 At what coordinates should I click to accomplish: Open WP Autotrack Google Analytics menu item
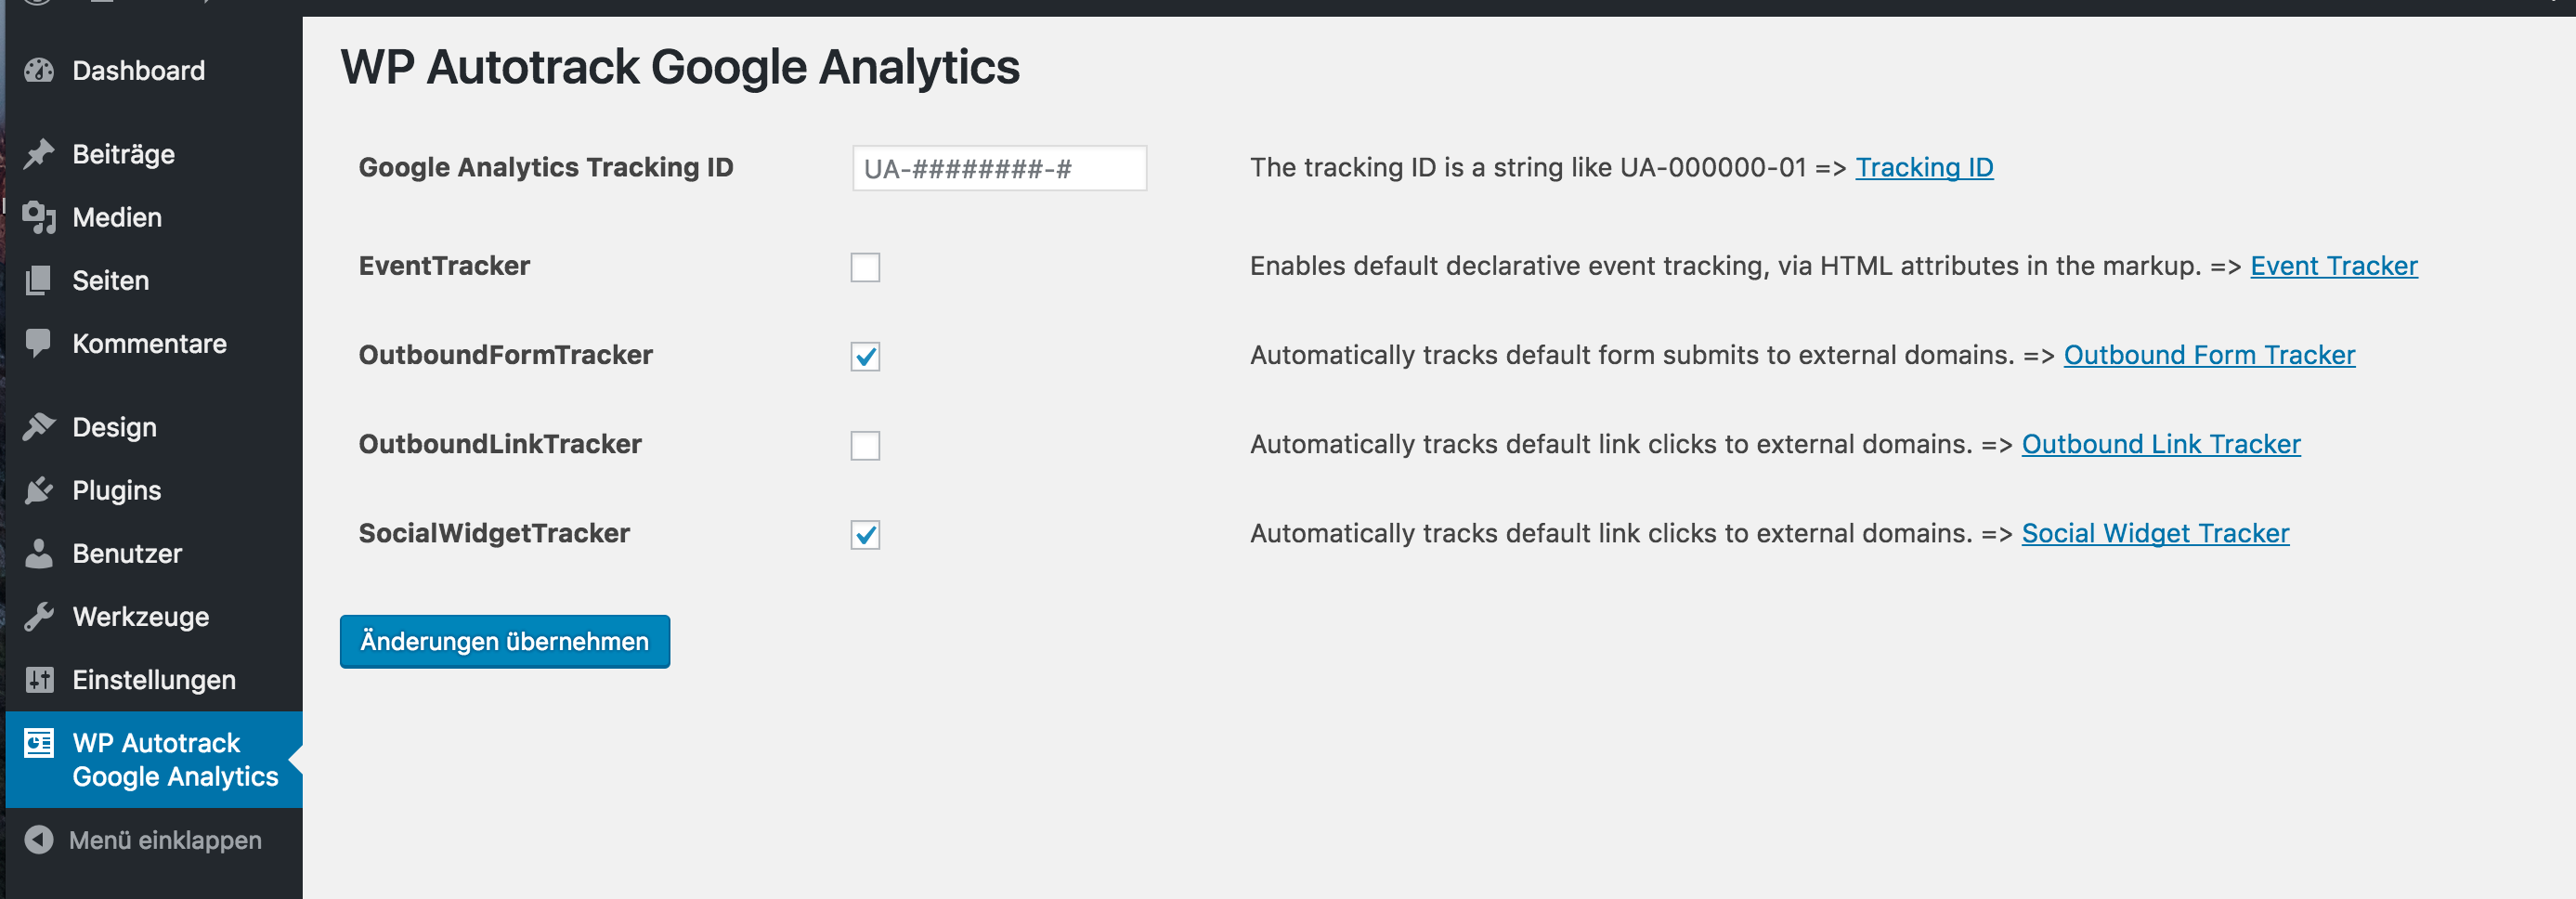pyautogui.click(x=154, y=760)
